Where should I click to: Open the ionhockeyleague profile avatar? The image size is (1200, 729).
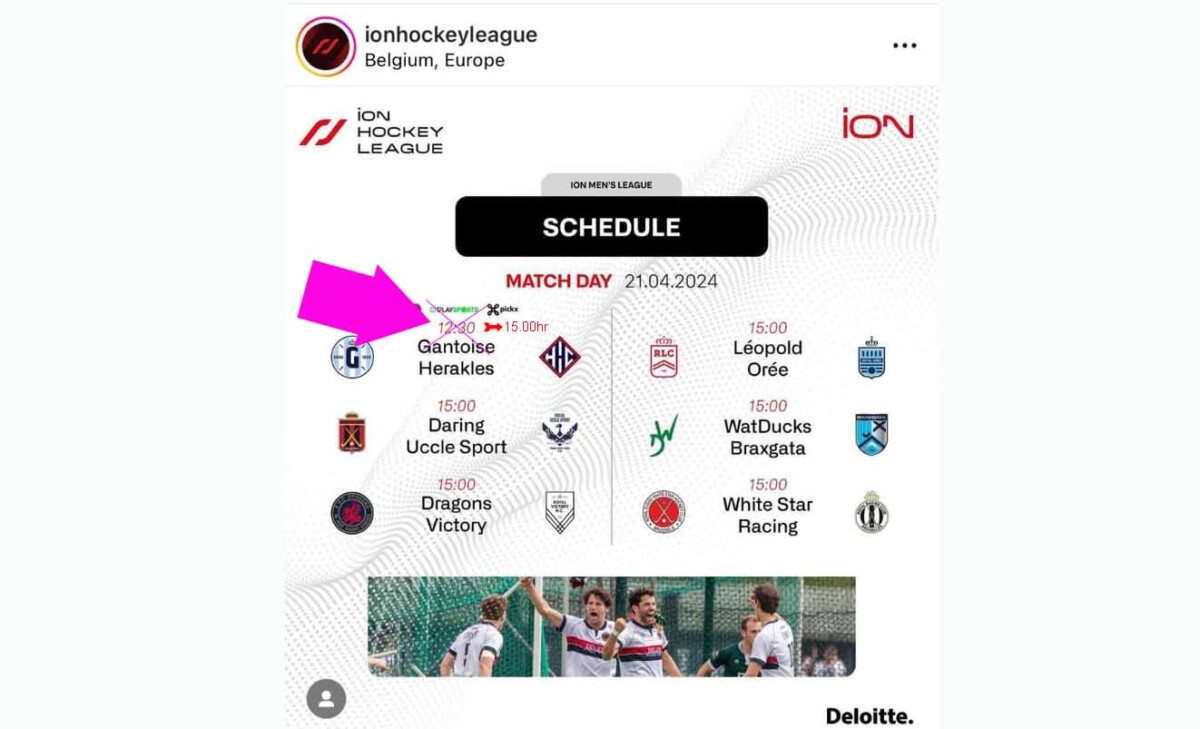(x=326, y=46)
